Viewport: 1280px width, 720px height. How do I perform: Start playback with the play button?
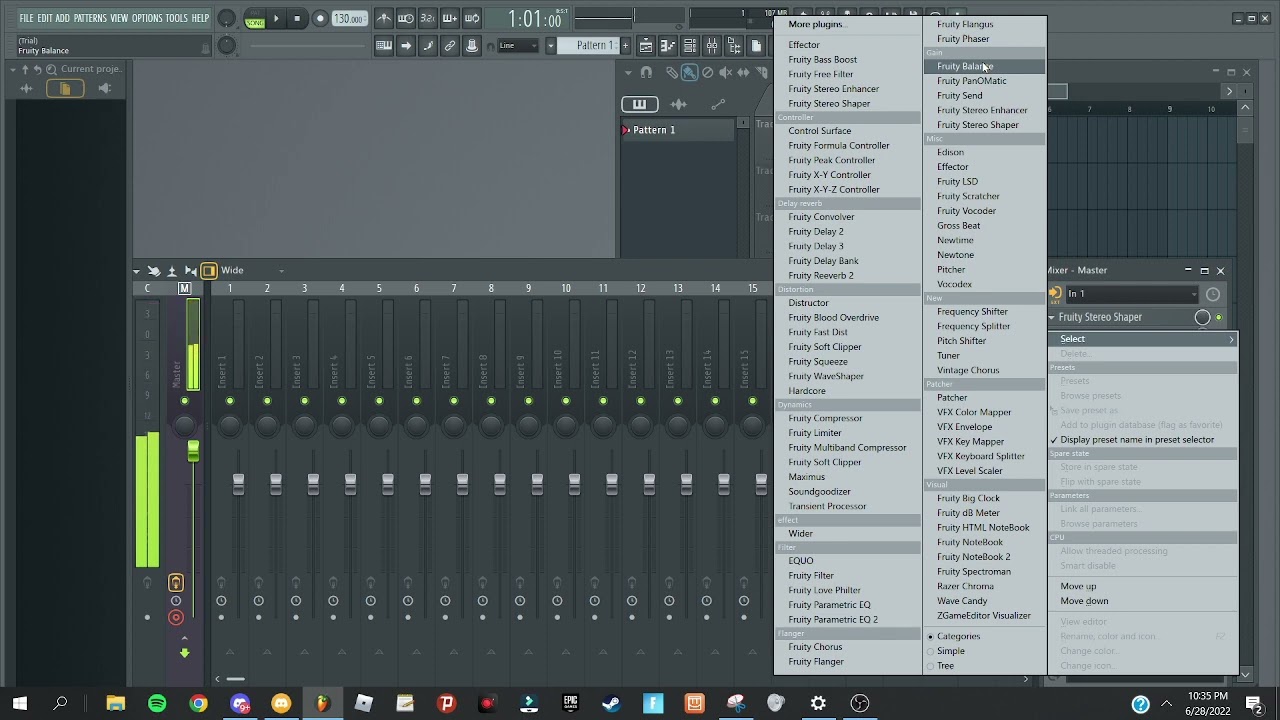pyautogui.click(x=276, y=18)
